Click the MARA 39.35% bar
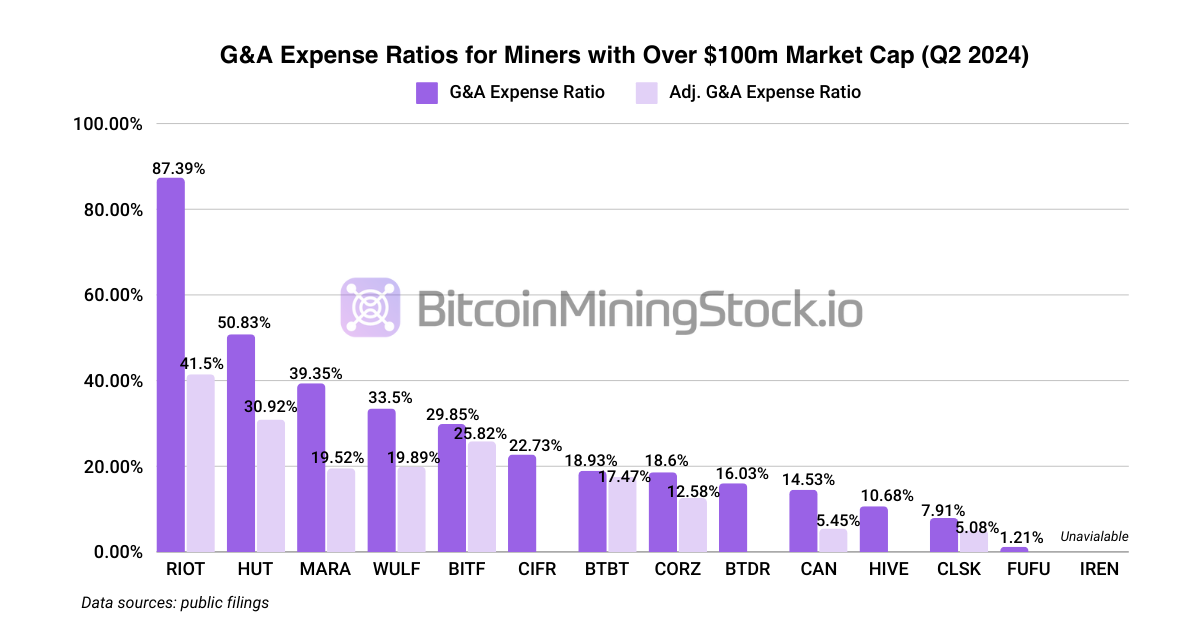1200x628 pixels. click(x=311, y=468)
